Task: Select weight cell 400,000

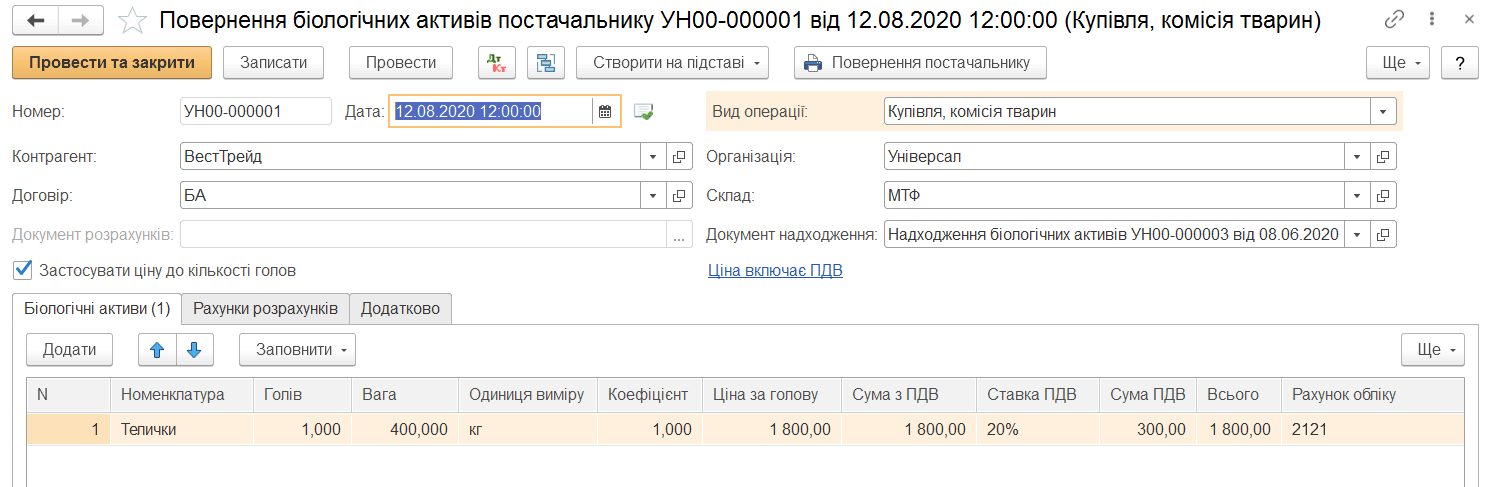Action: point(404,429)
